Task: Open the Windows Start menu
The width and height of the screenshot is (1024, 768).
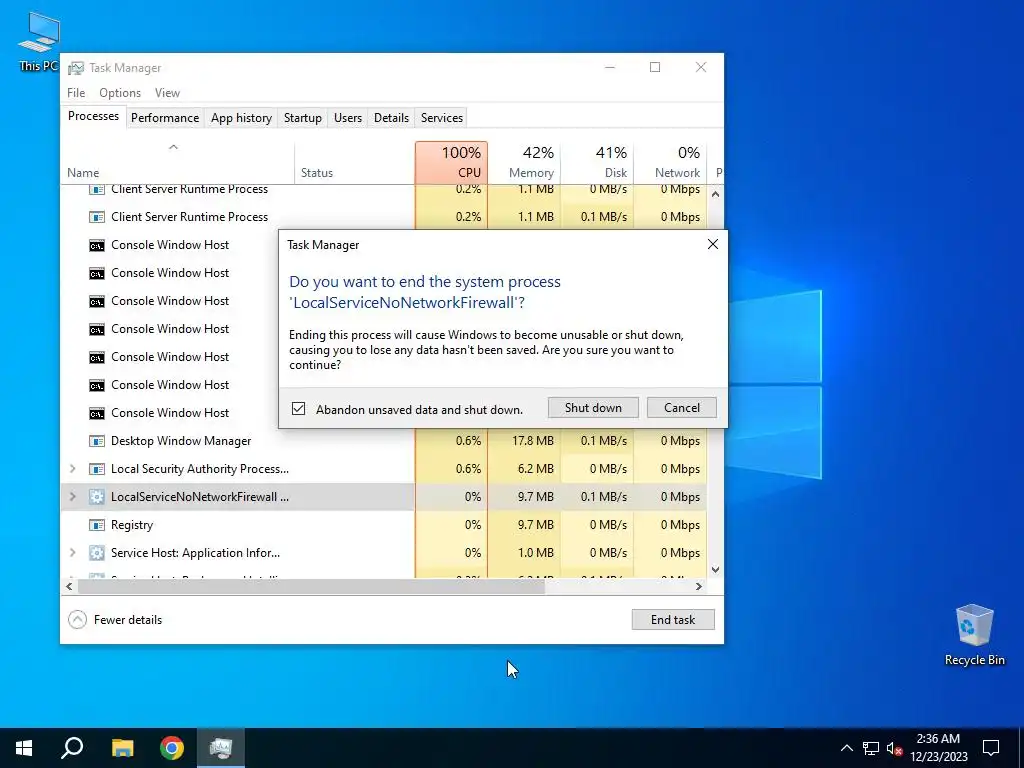Action: click(x=24, y=748)
